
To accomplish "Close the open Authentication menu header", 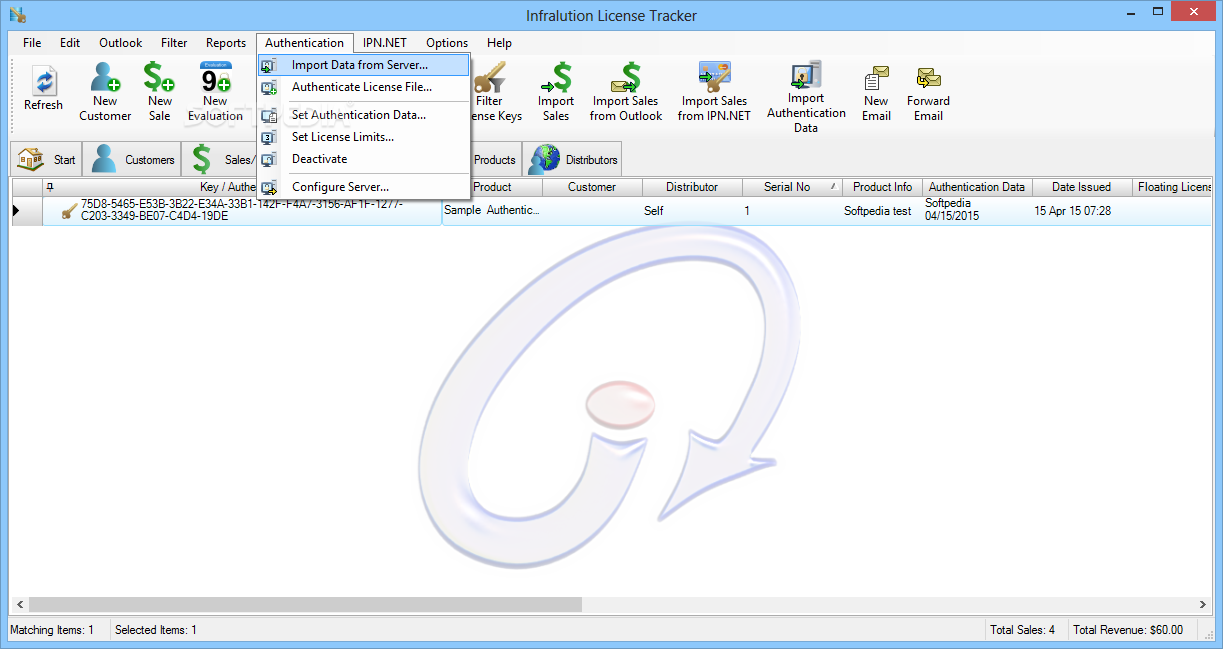I will (305, 43).
